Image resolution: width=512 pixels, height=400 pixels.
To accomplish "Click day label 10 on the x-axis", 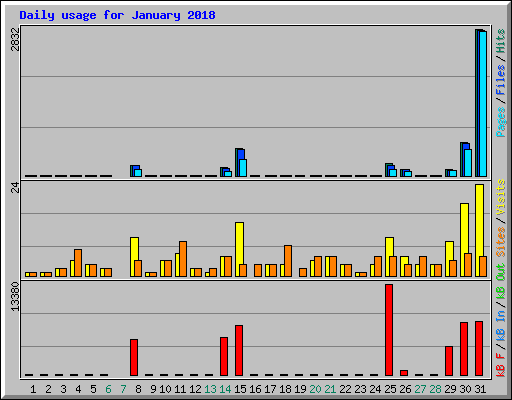I will [165, 389].
